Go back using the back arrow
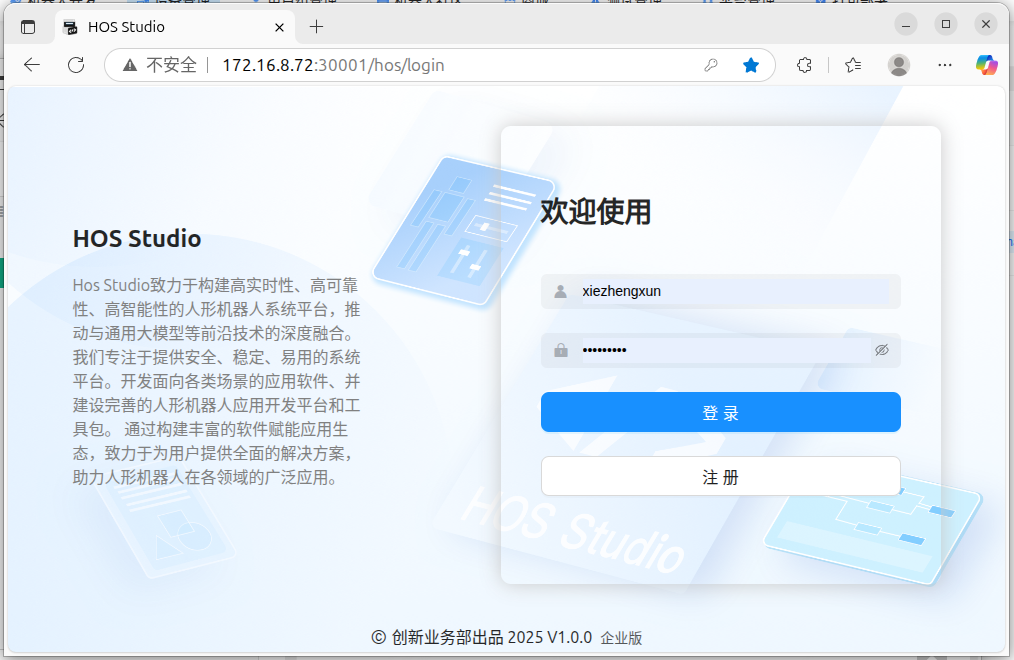 click(32, 64)
